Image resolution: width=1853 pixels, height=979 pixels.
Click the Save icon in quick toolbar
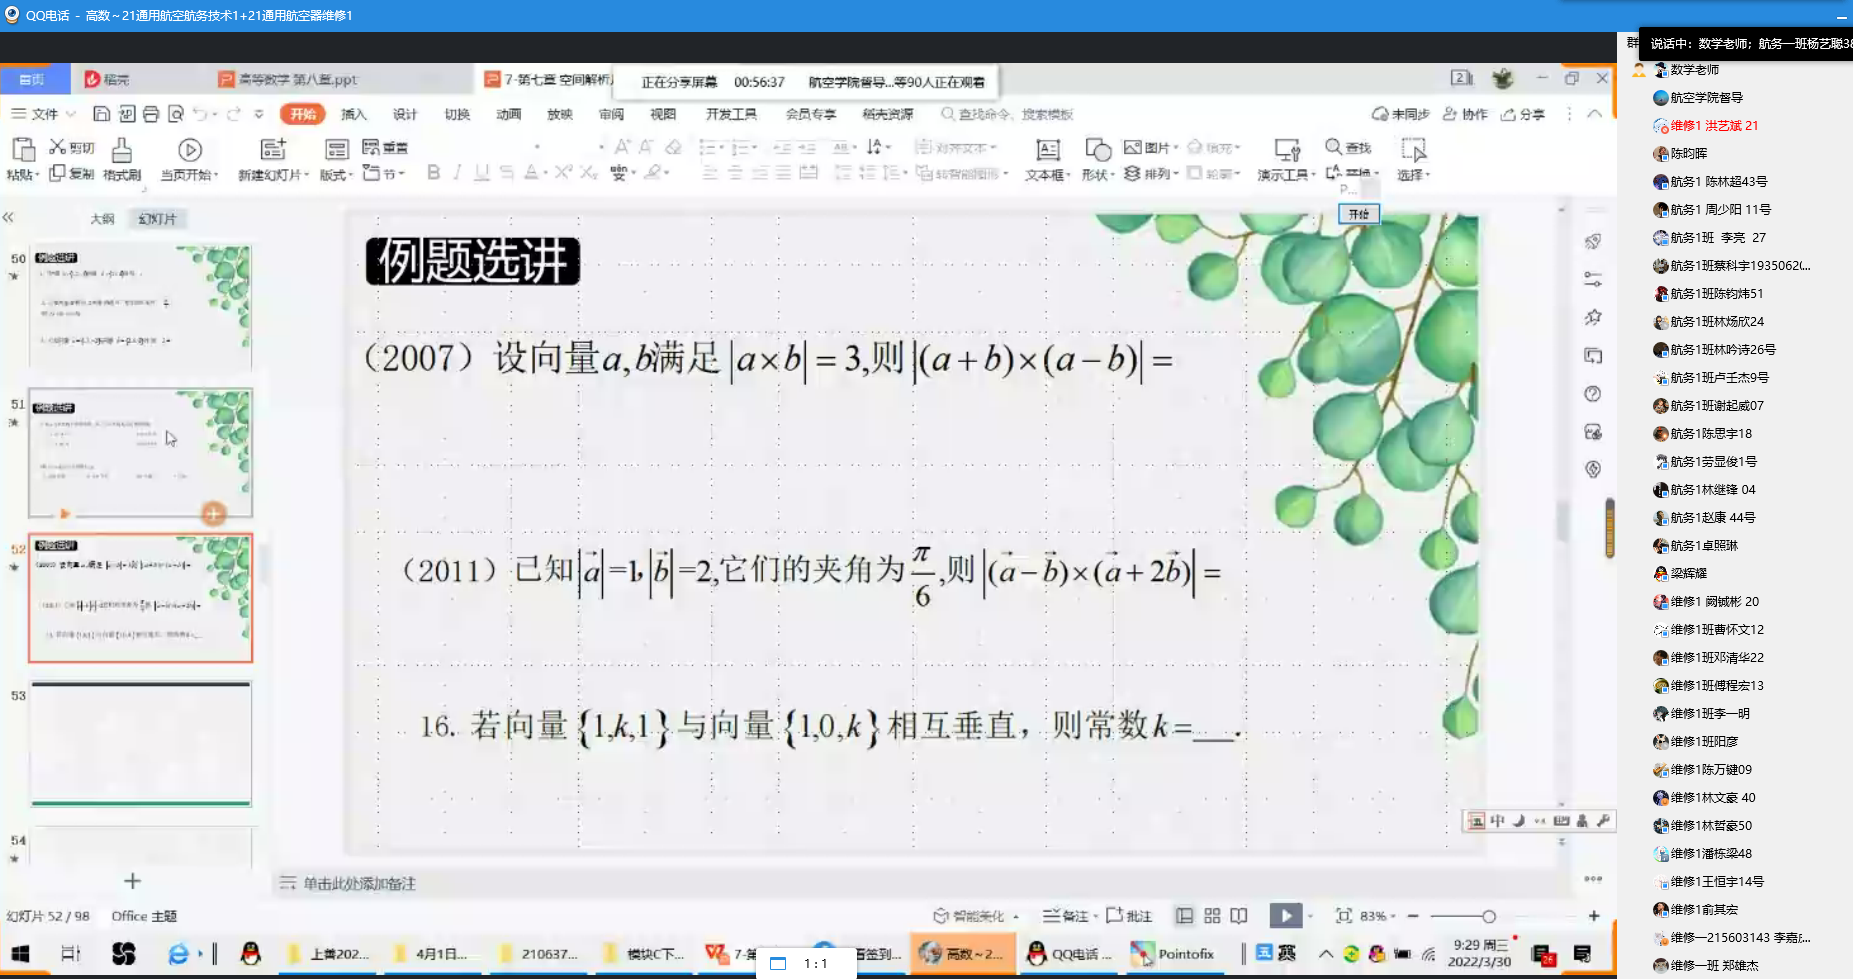(101, 114)
